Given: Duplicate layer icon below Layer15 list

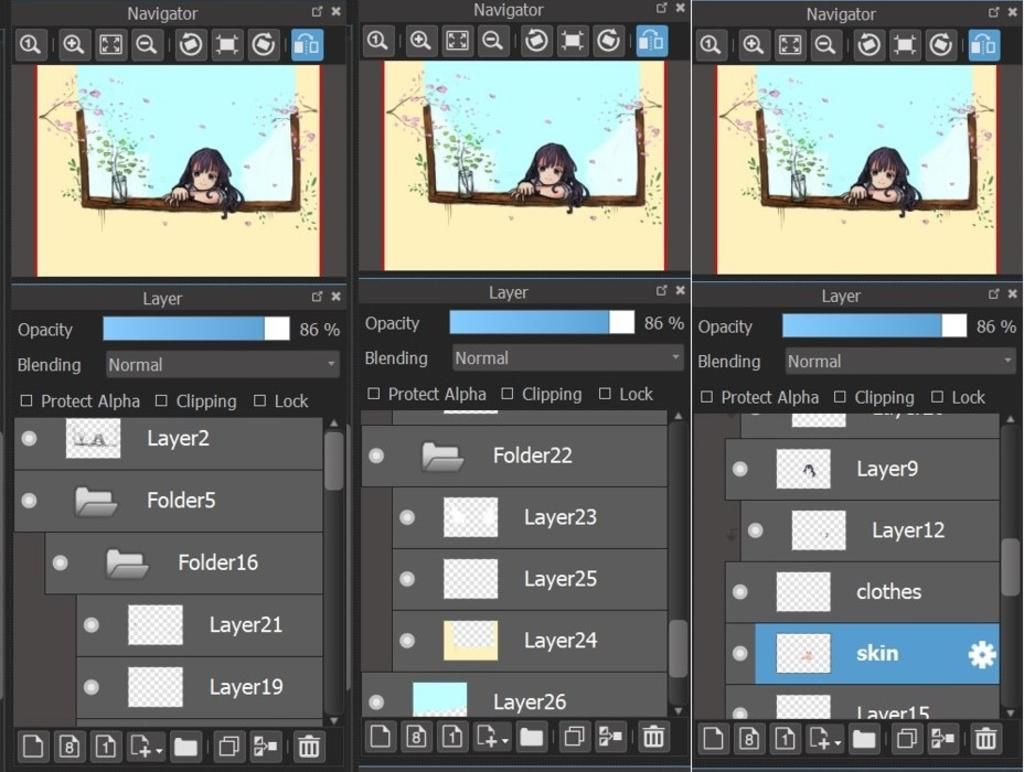Looking at the screenshot, I should [906, 739].
